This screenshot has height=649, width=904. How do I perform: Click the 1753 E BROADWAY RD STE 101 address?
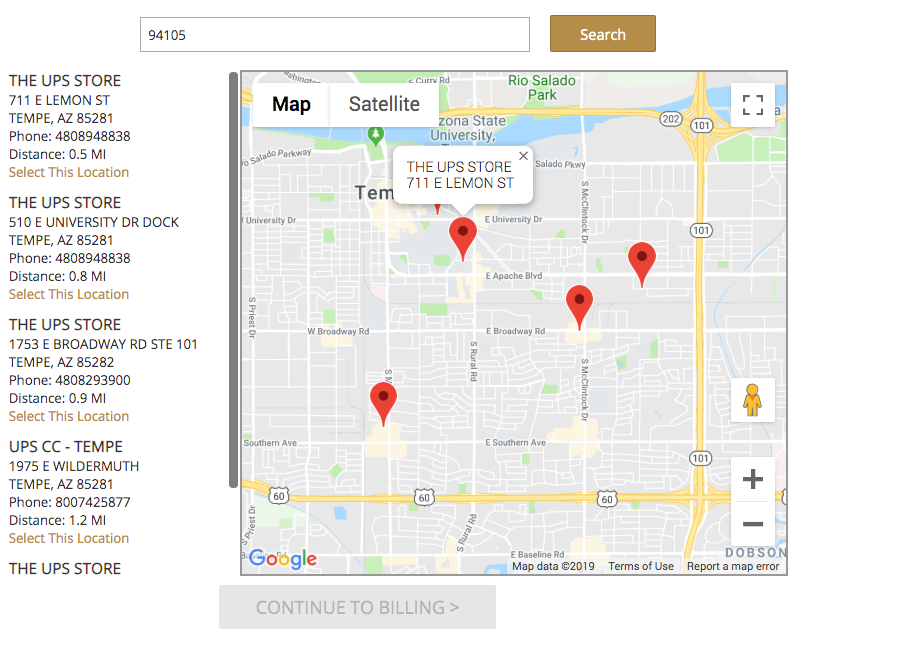click(103, 345)
